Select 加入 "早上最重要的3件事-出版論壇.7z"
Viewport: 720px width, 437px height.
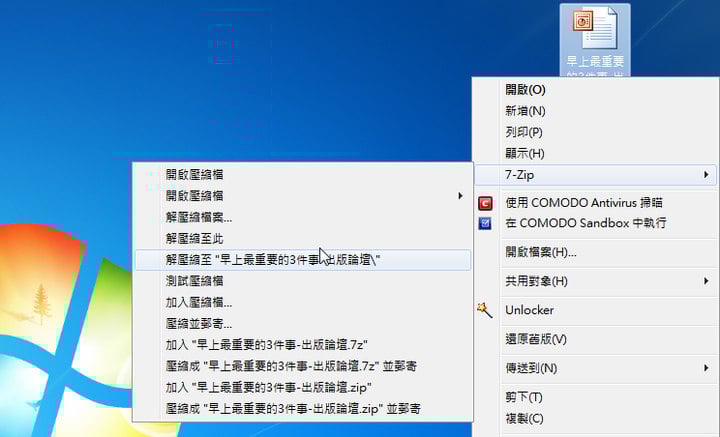(303, 345)
